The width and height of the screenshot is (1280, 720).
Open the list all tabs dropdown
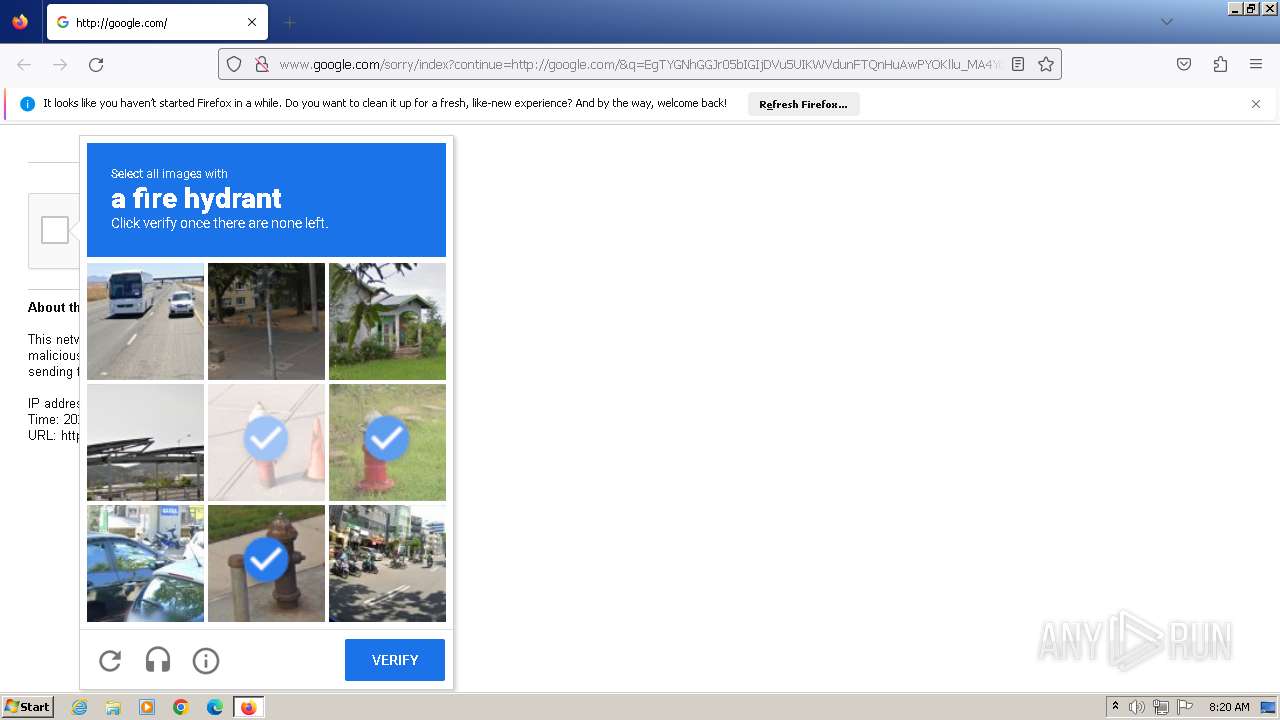[x=1166, y=22]
